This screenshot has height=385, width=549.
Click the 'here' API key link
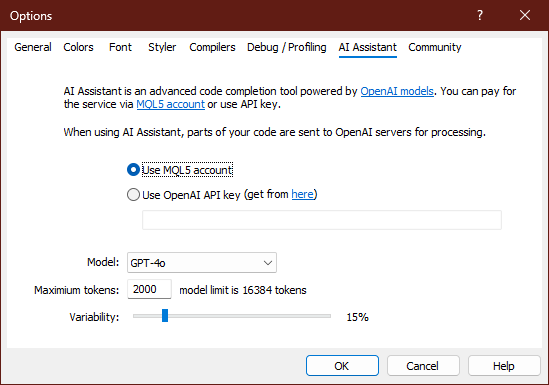[x=303, y=194]
